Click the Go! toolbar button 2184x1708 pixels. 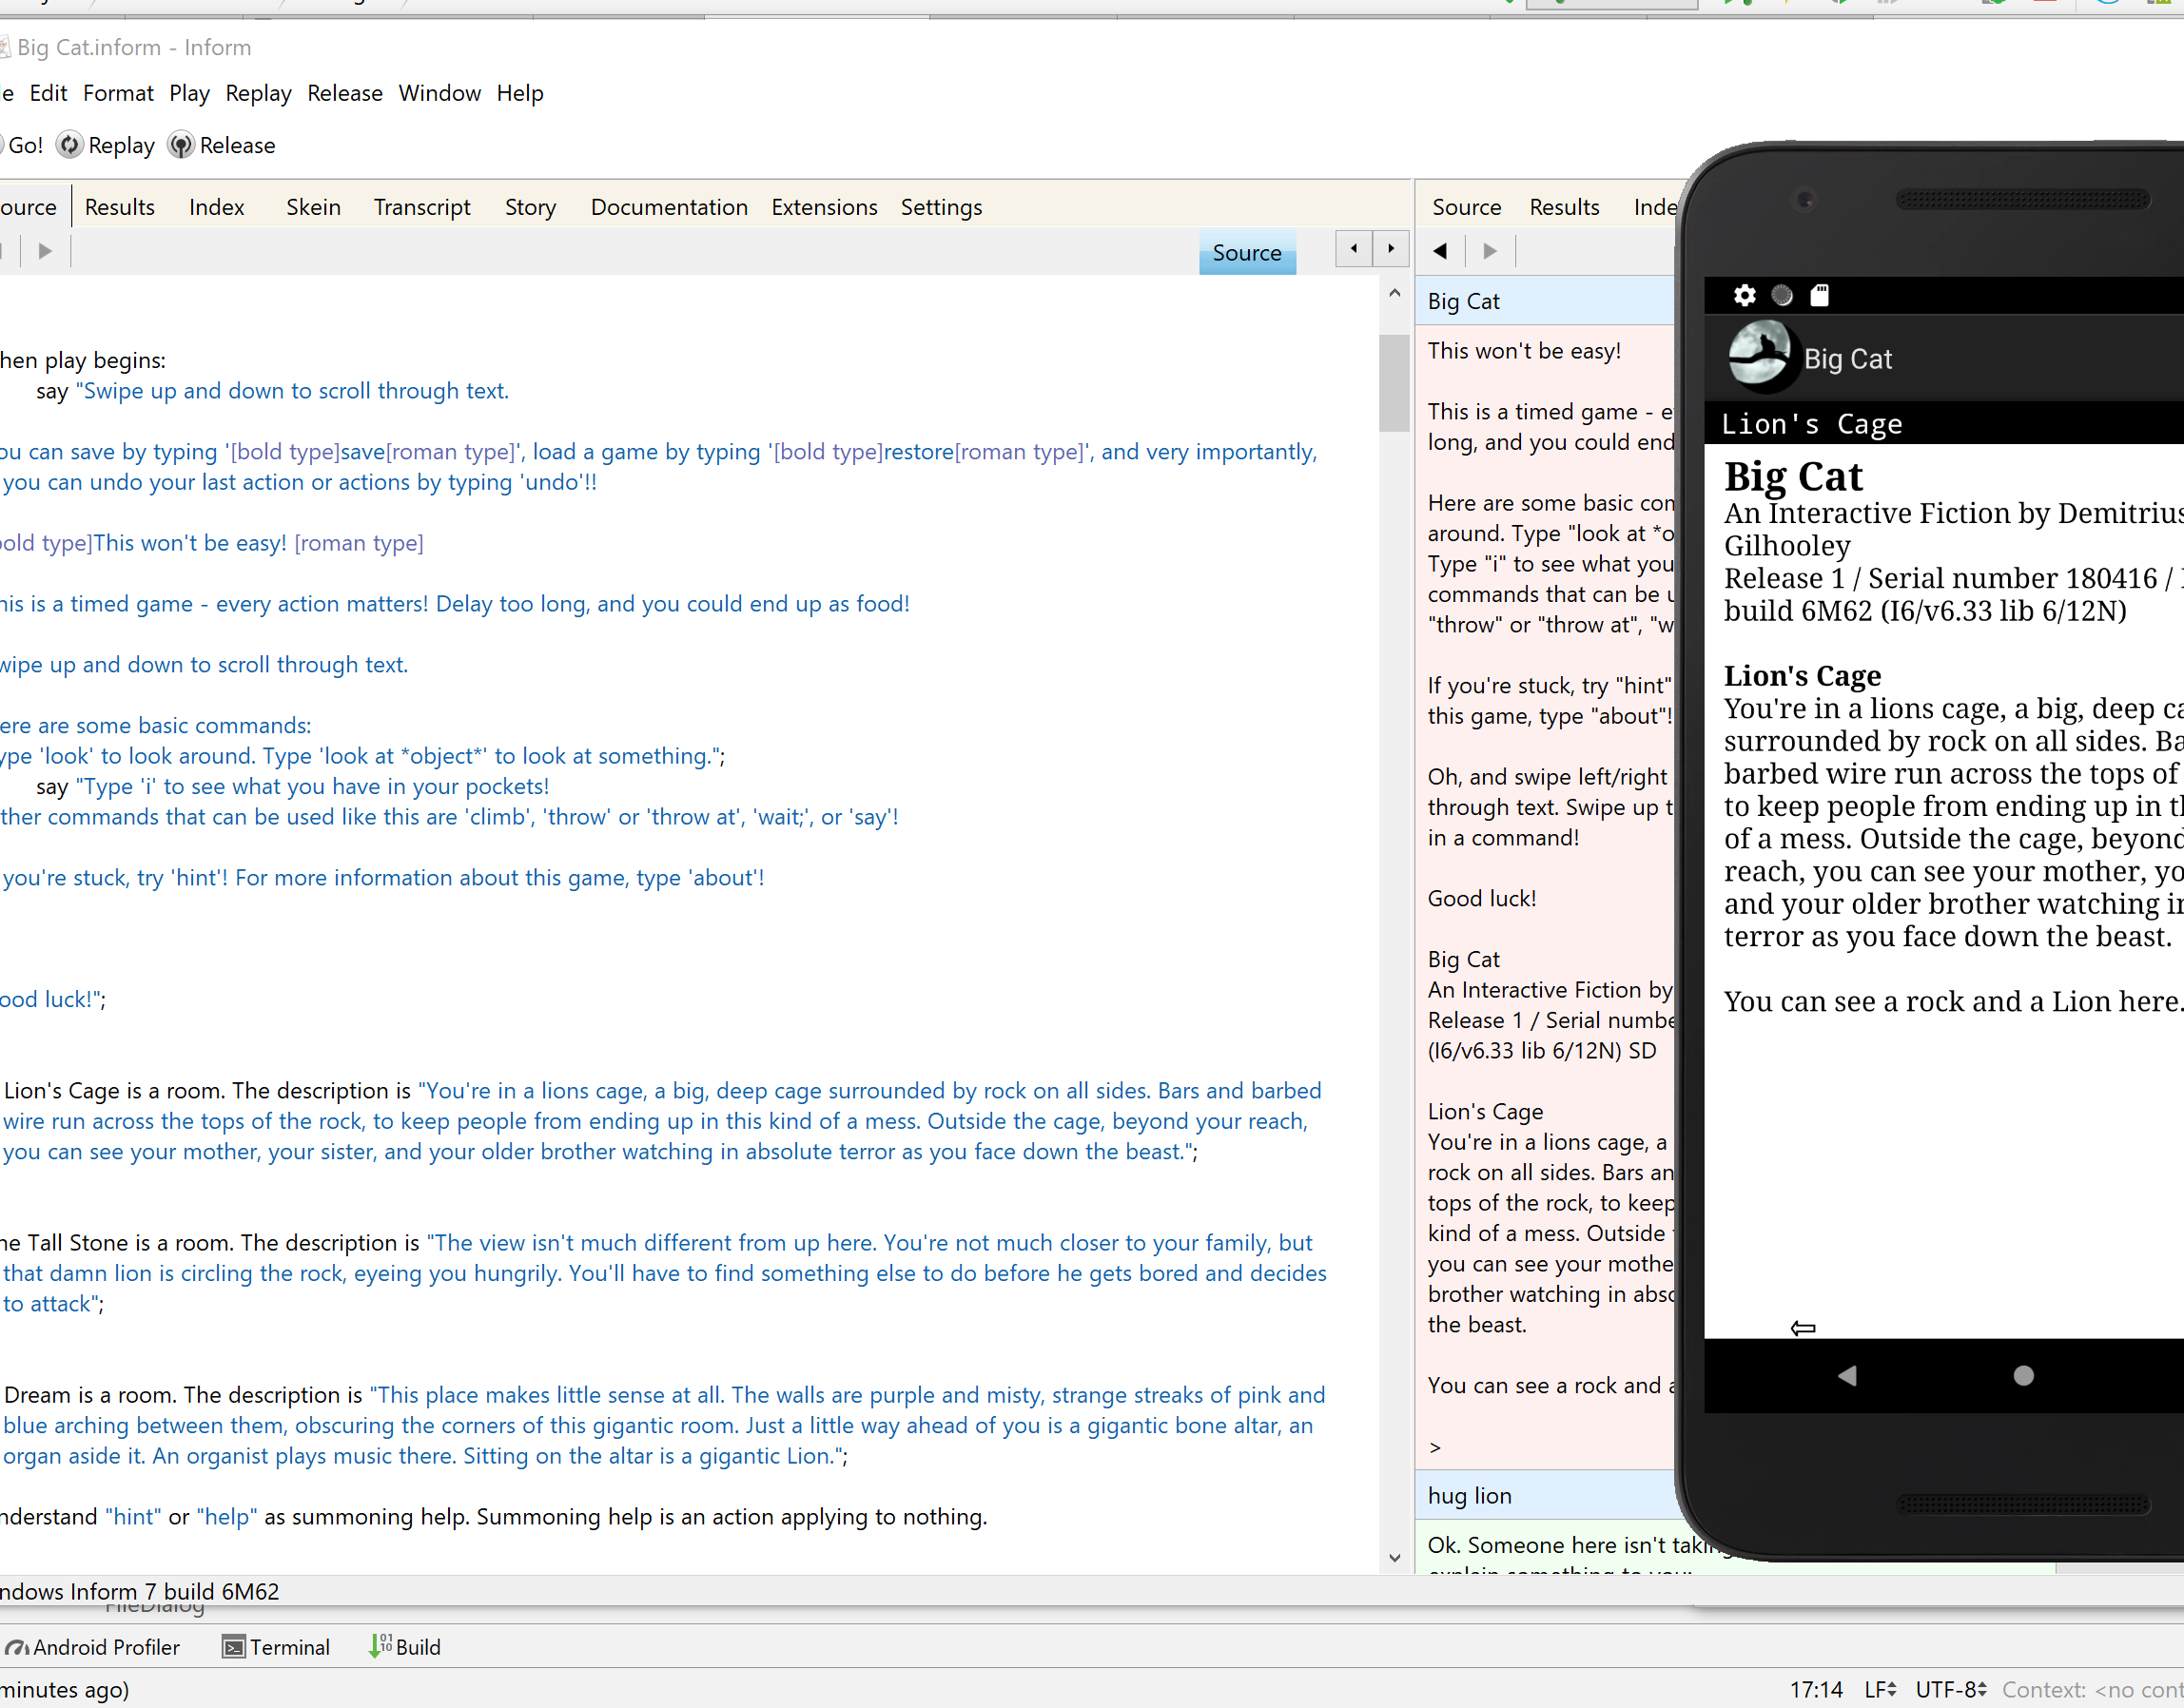pos(23,145)
